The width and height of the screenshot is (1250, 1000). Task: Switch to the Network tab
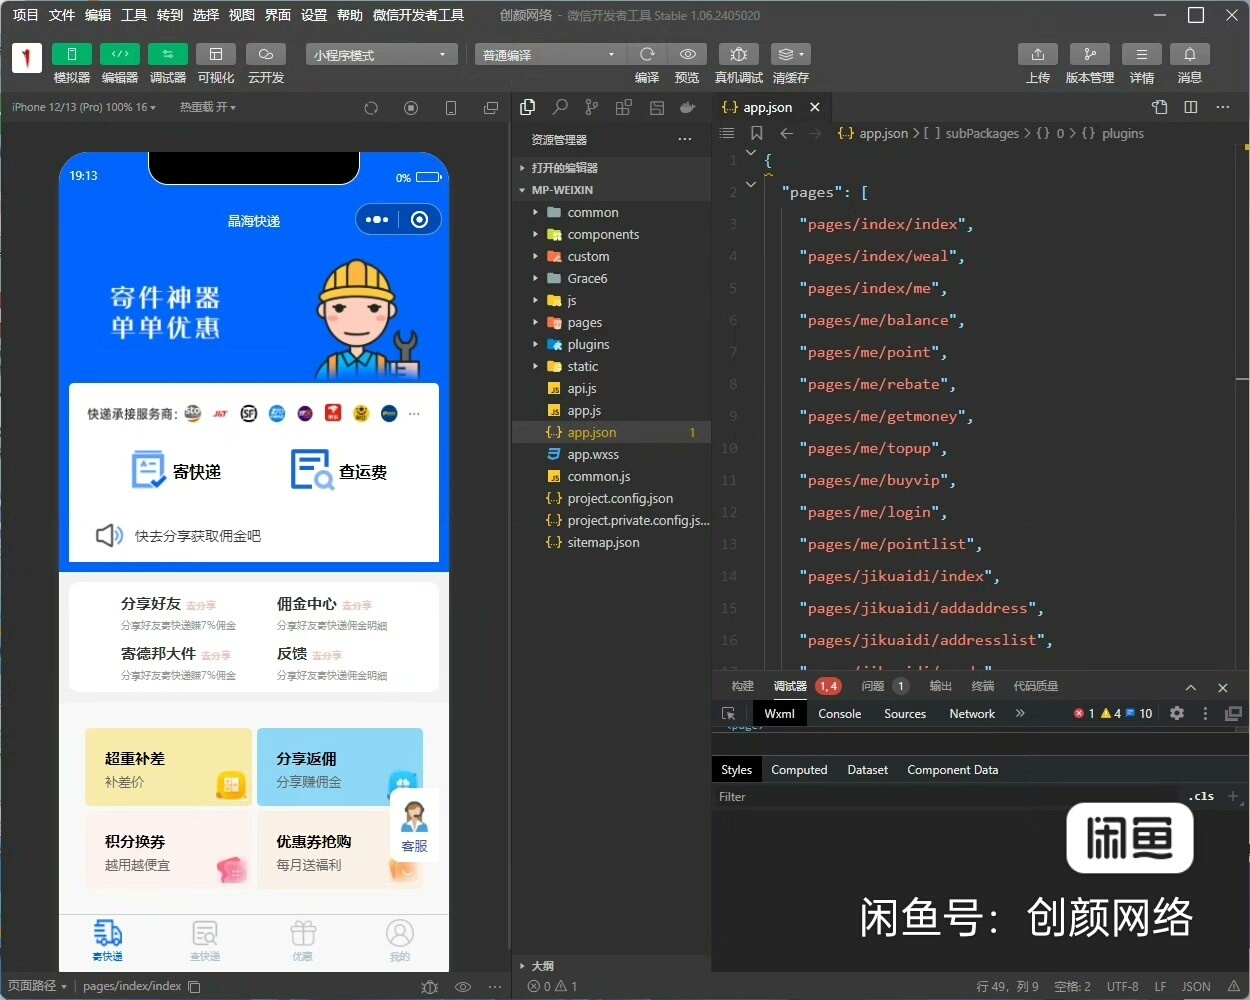point(972,714)
